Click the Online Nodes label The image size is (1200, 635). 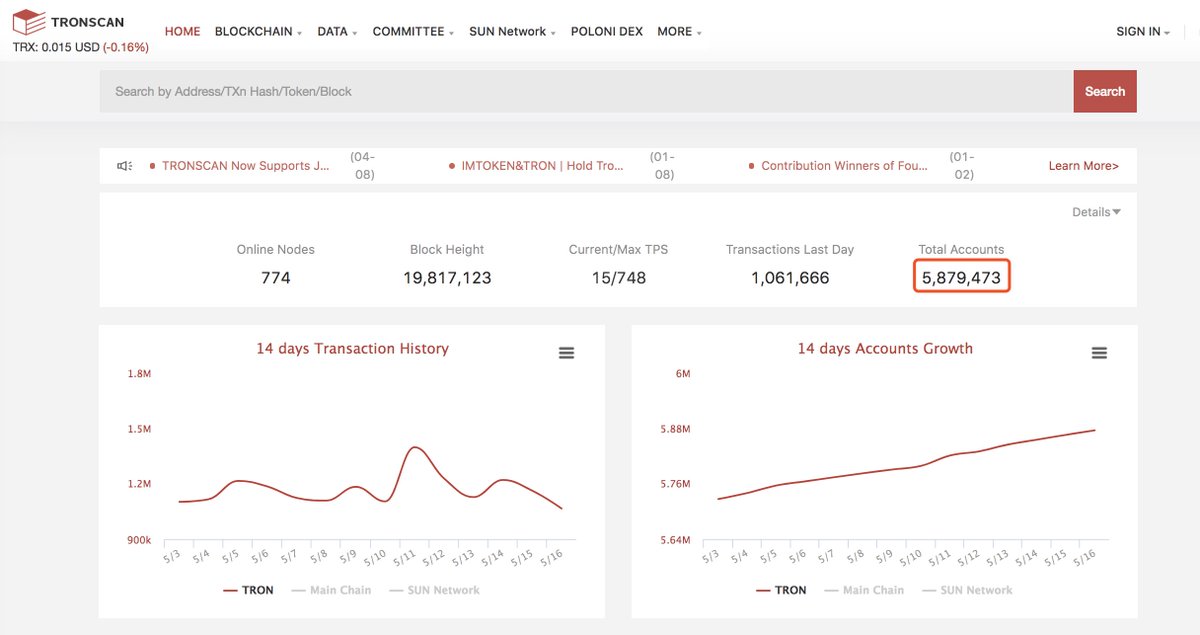click(x=275, y=250)
